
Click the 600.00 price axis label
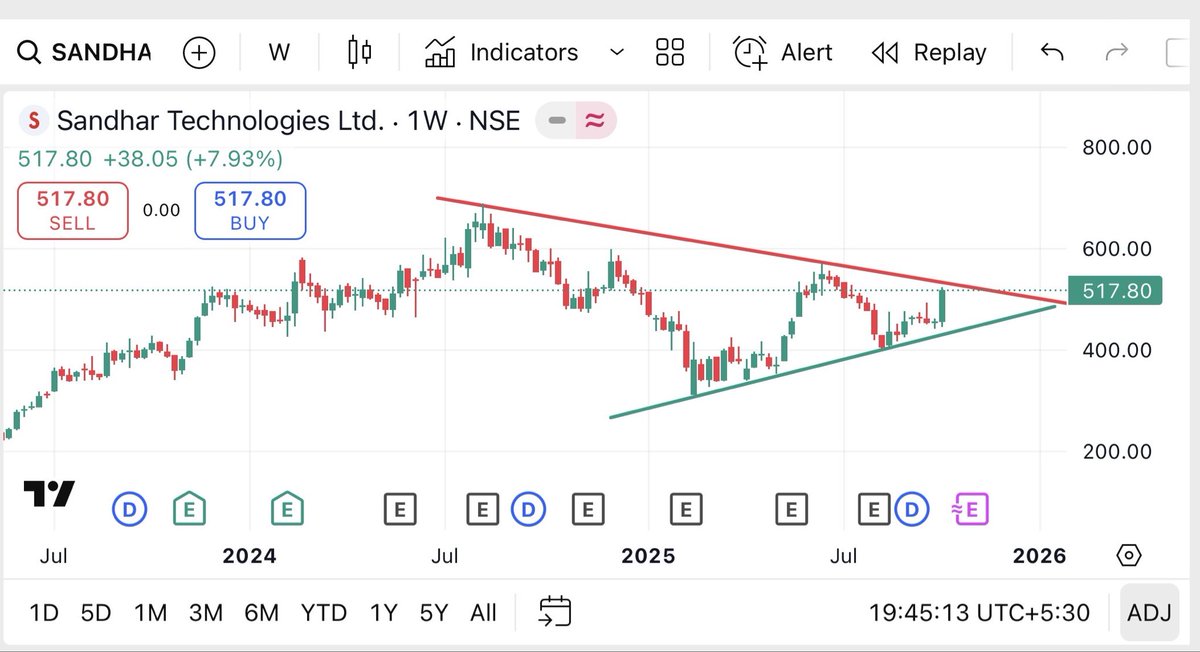coord(1117,248)
